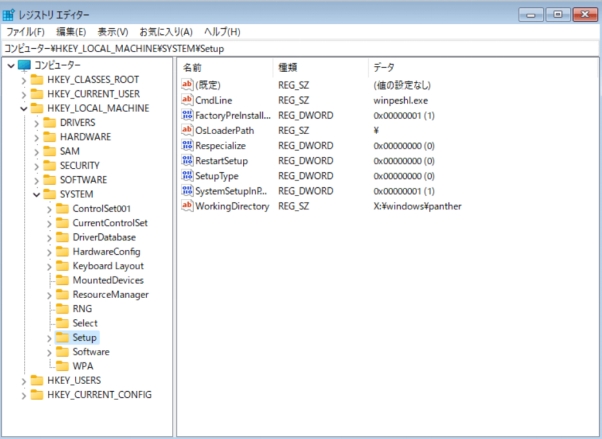This screenshot has height=439, width=602.
Task: Click the SOFTWARE folder icon
Action: click(50, 180)
